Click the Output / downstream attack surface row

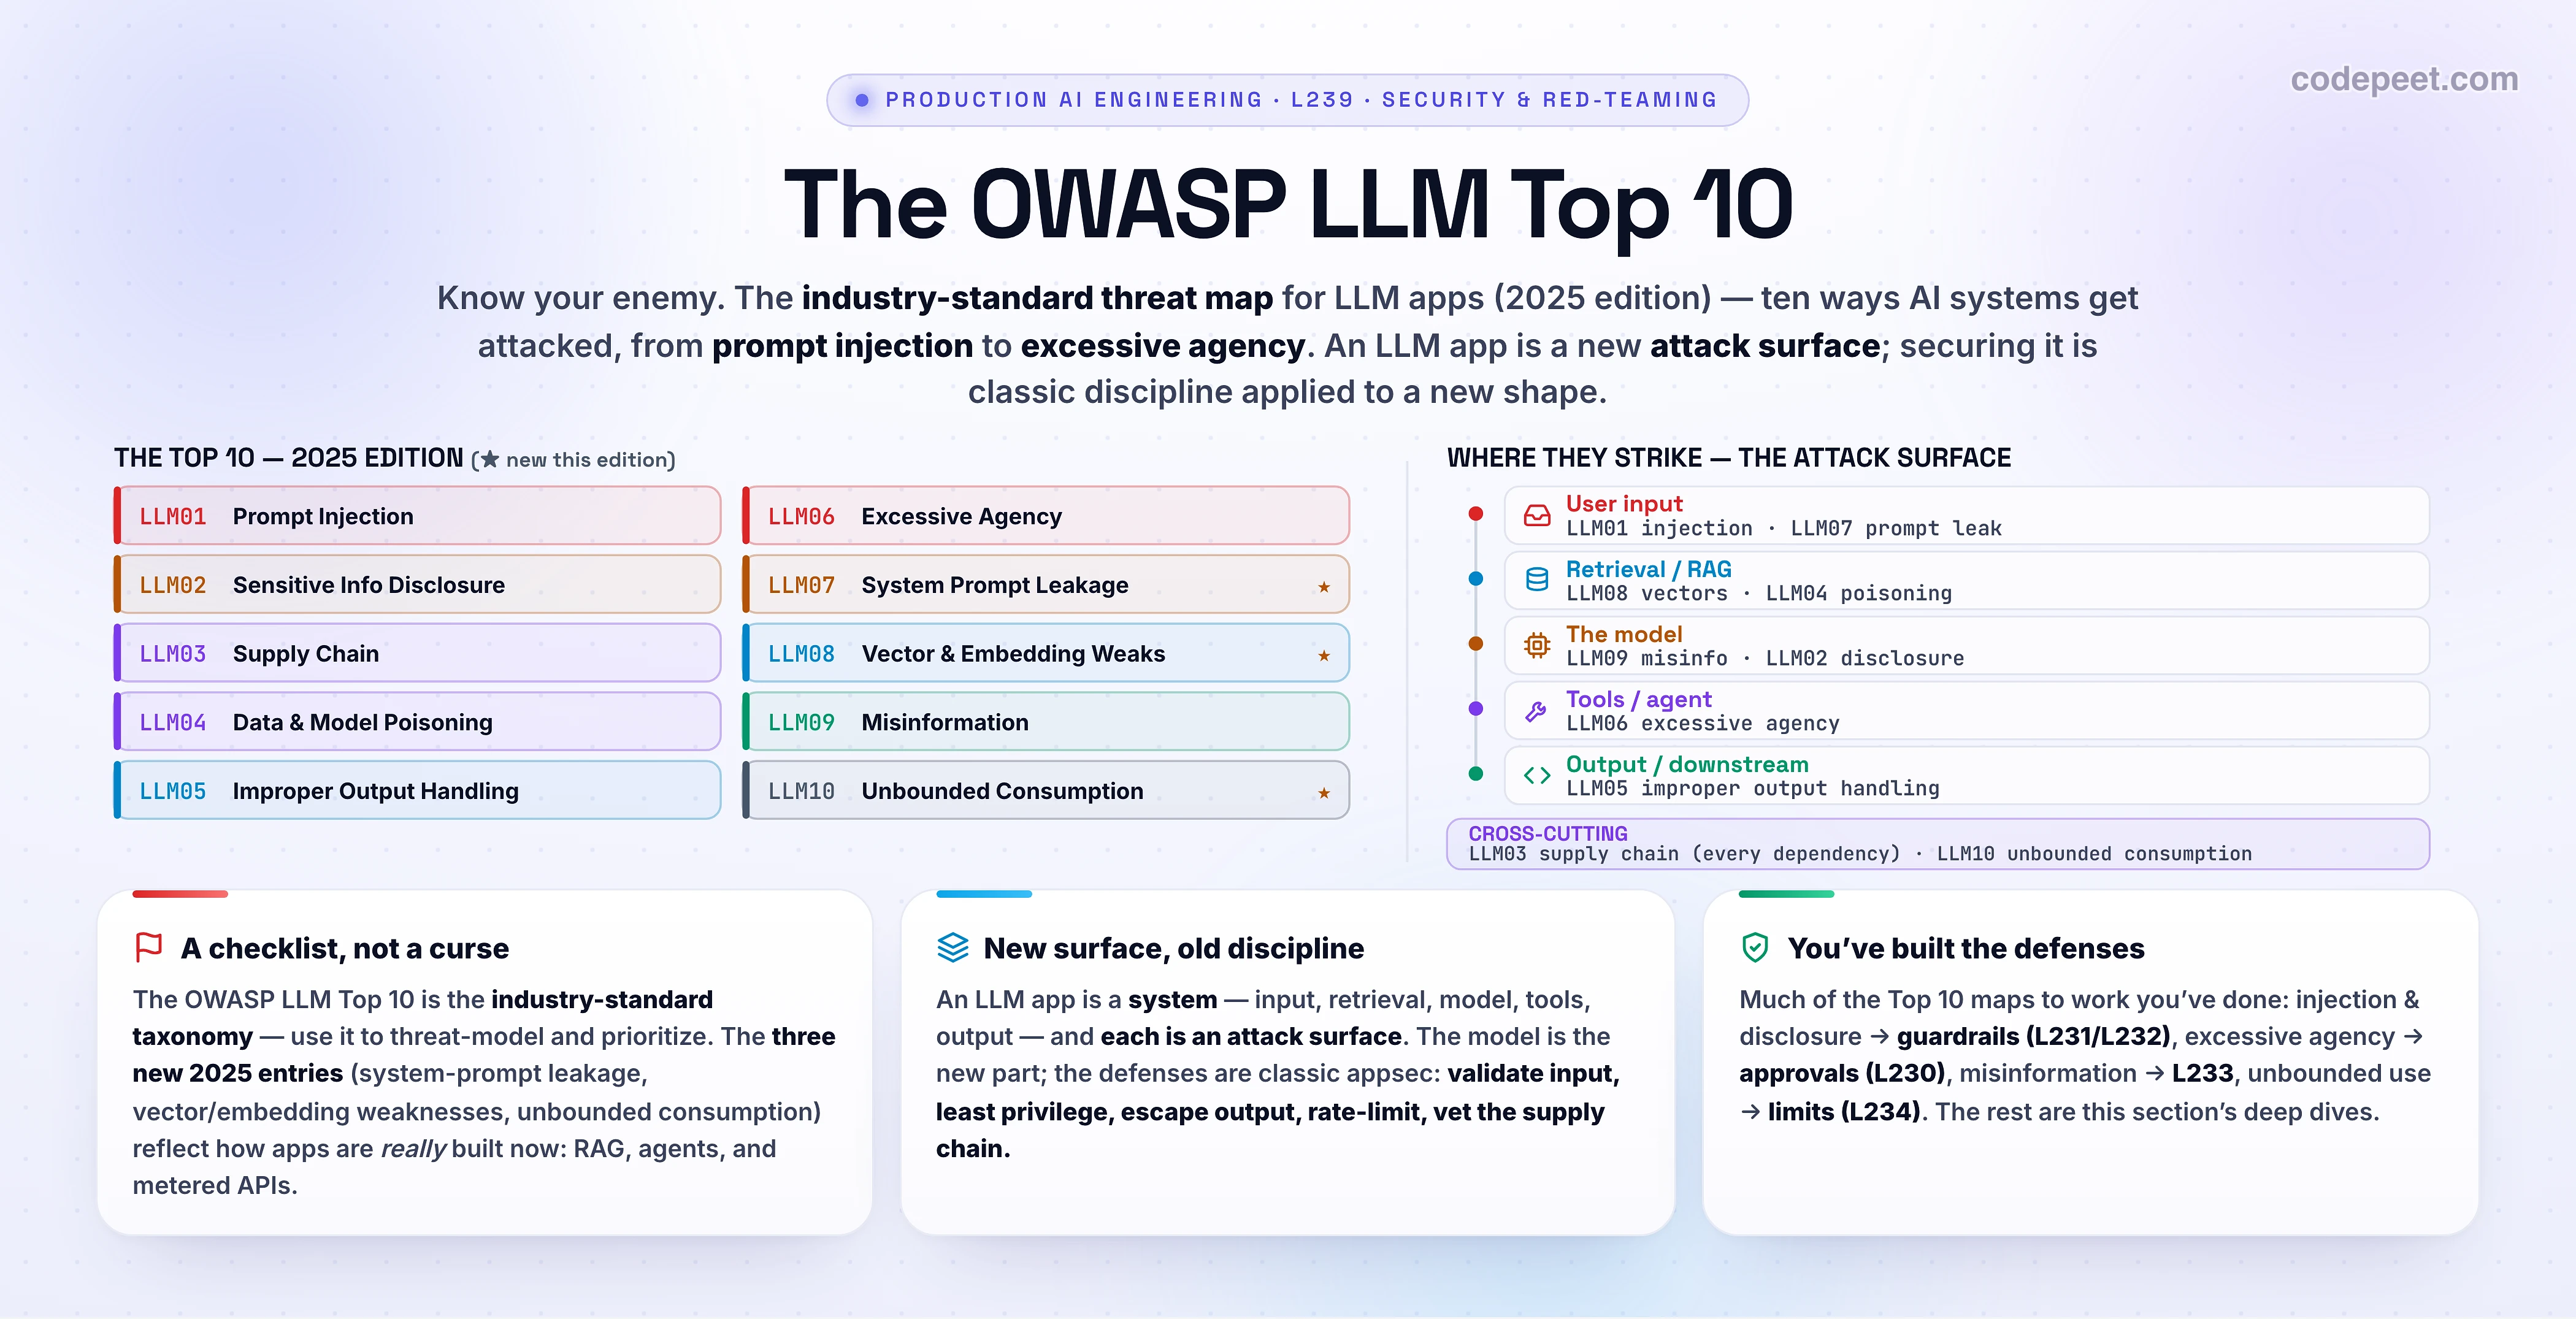coord(1967,776)
